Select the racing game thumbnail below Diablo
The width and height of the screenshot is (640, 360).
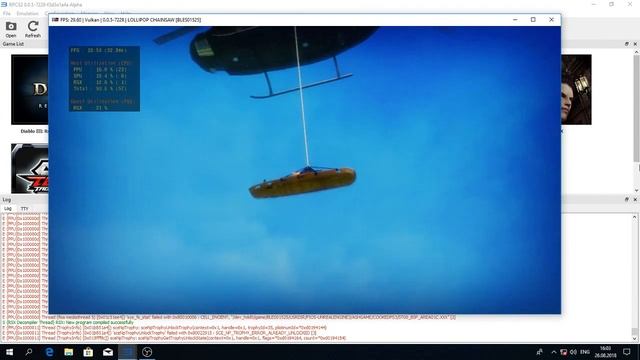point(30,169)
